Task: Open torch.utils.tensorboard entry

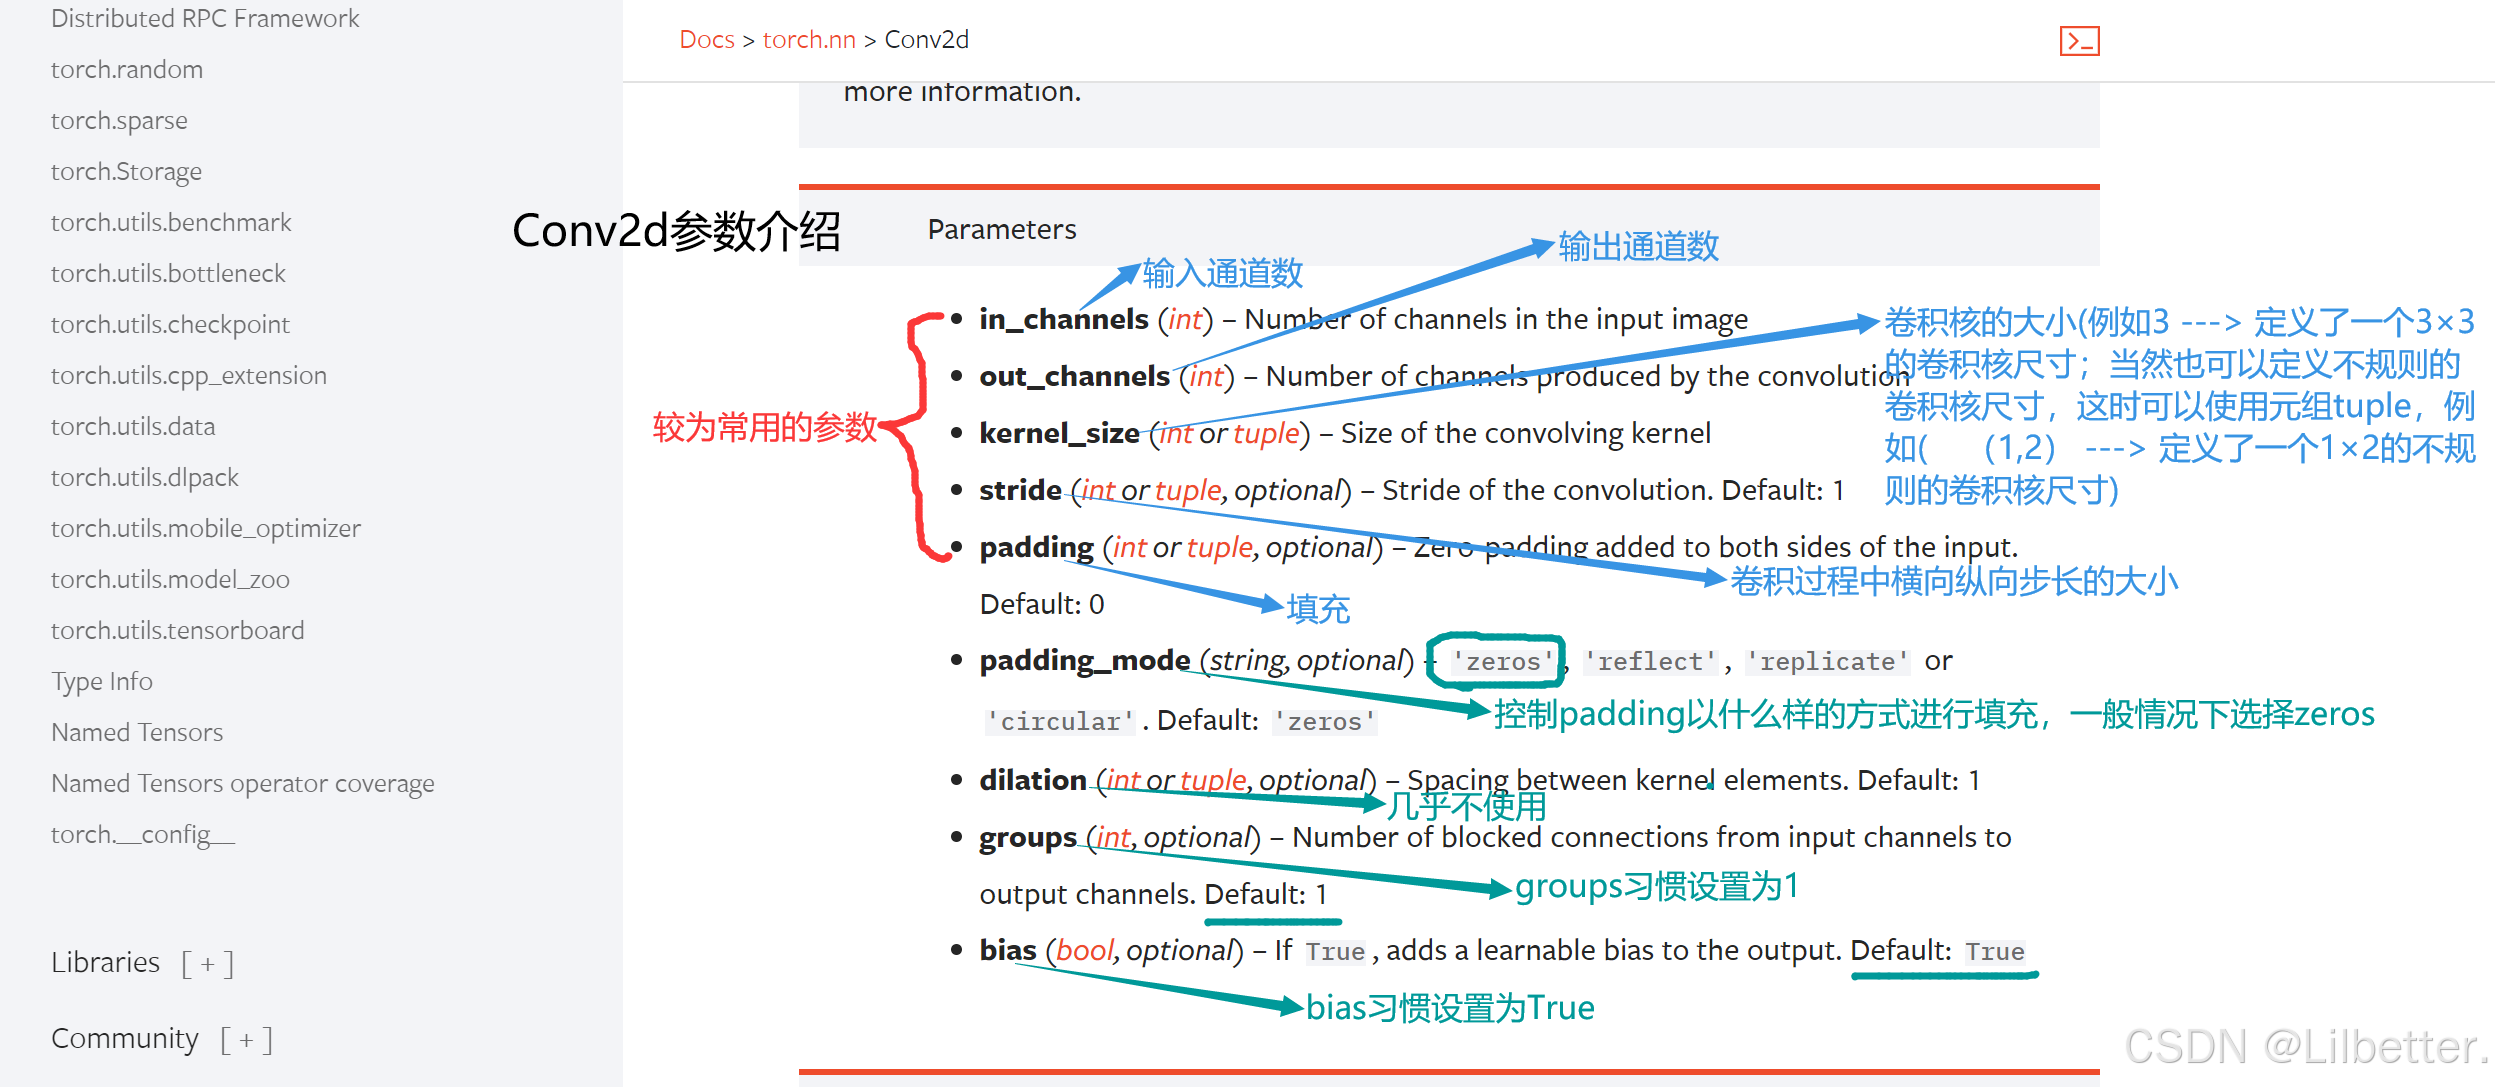Action: tap(177, 630)
